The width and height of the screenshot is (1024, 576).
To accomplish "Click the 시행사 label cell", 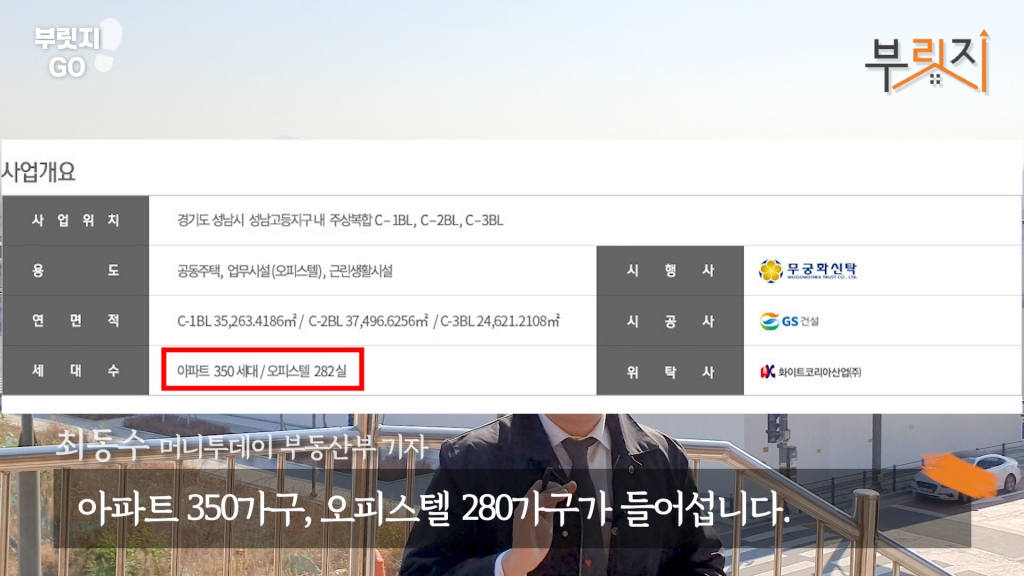I will [670, 271].
